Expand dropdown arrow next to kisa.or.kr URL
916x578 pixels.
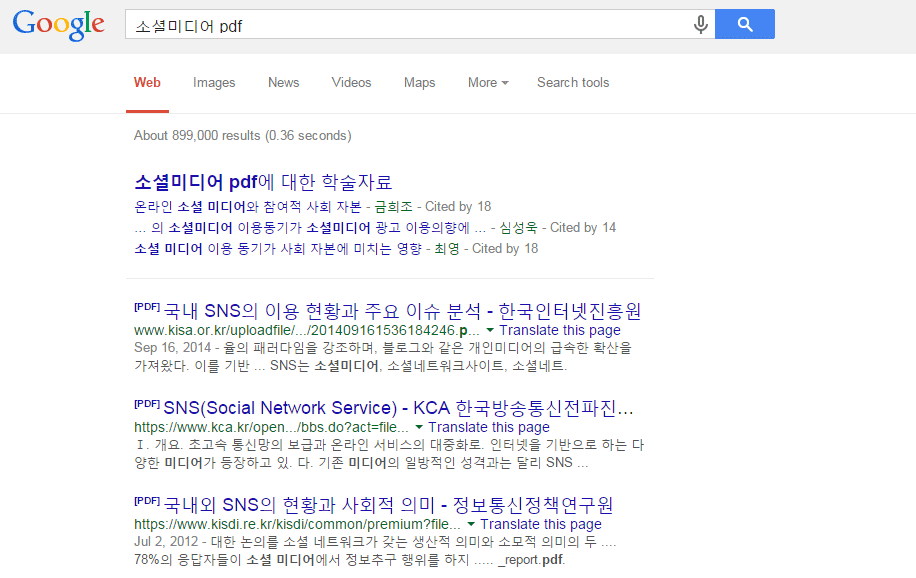pyautogui.click(x=490, y=330)
